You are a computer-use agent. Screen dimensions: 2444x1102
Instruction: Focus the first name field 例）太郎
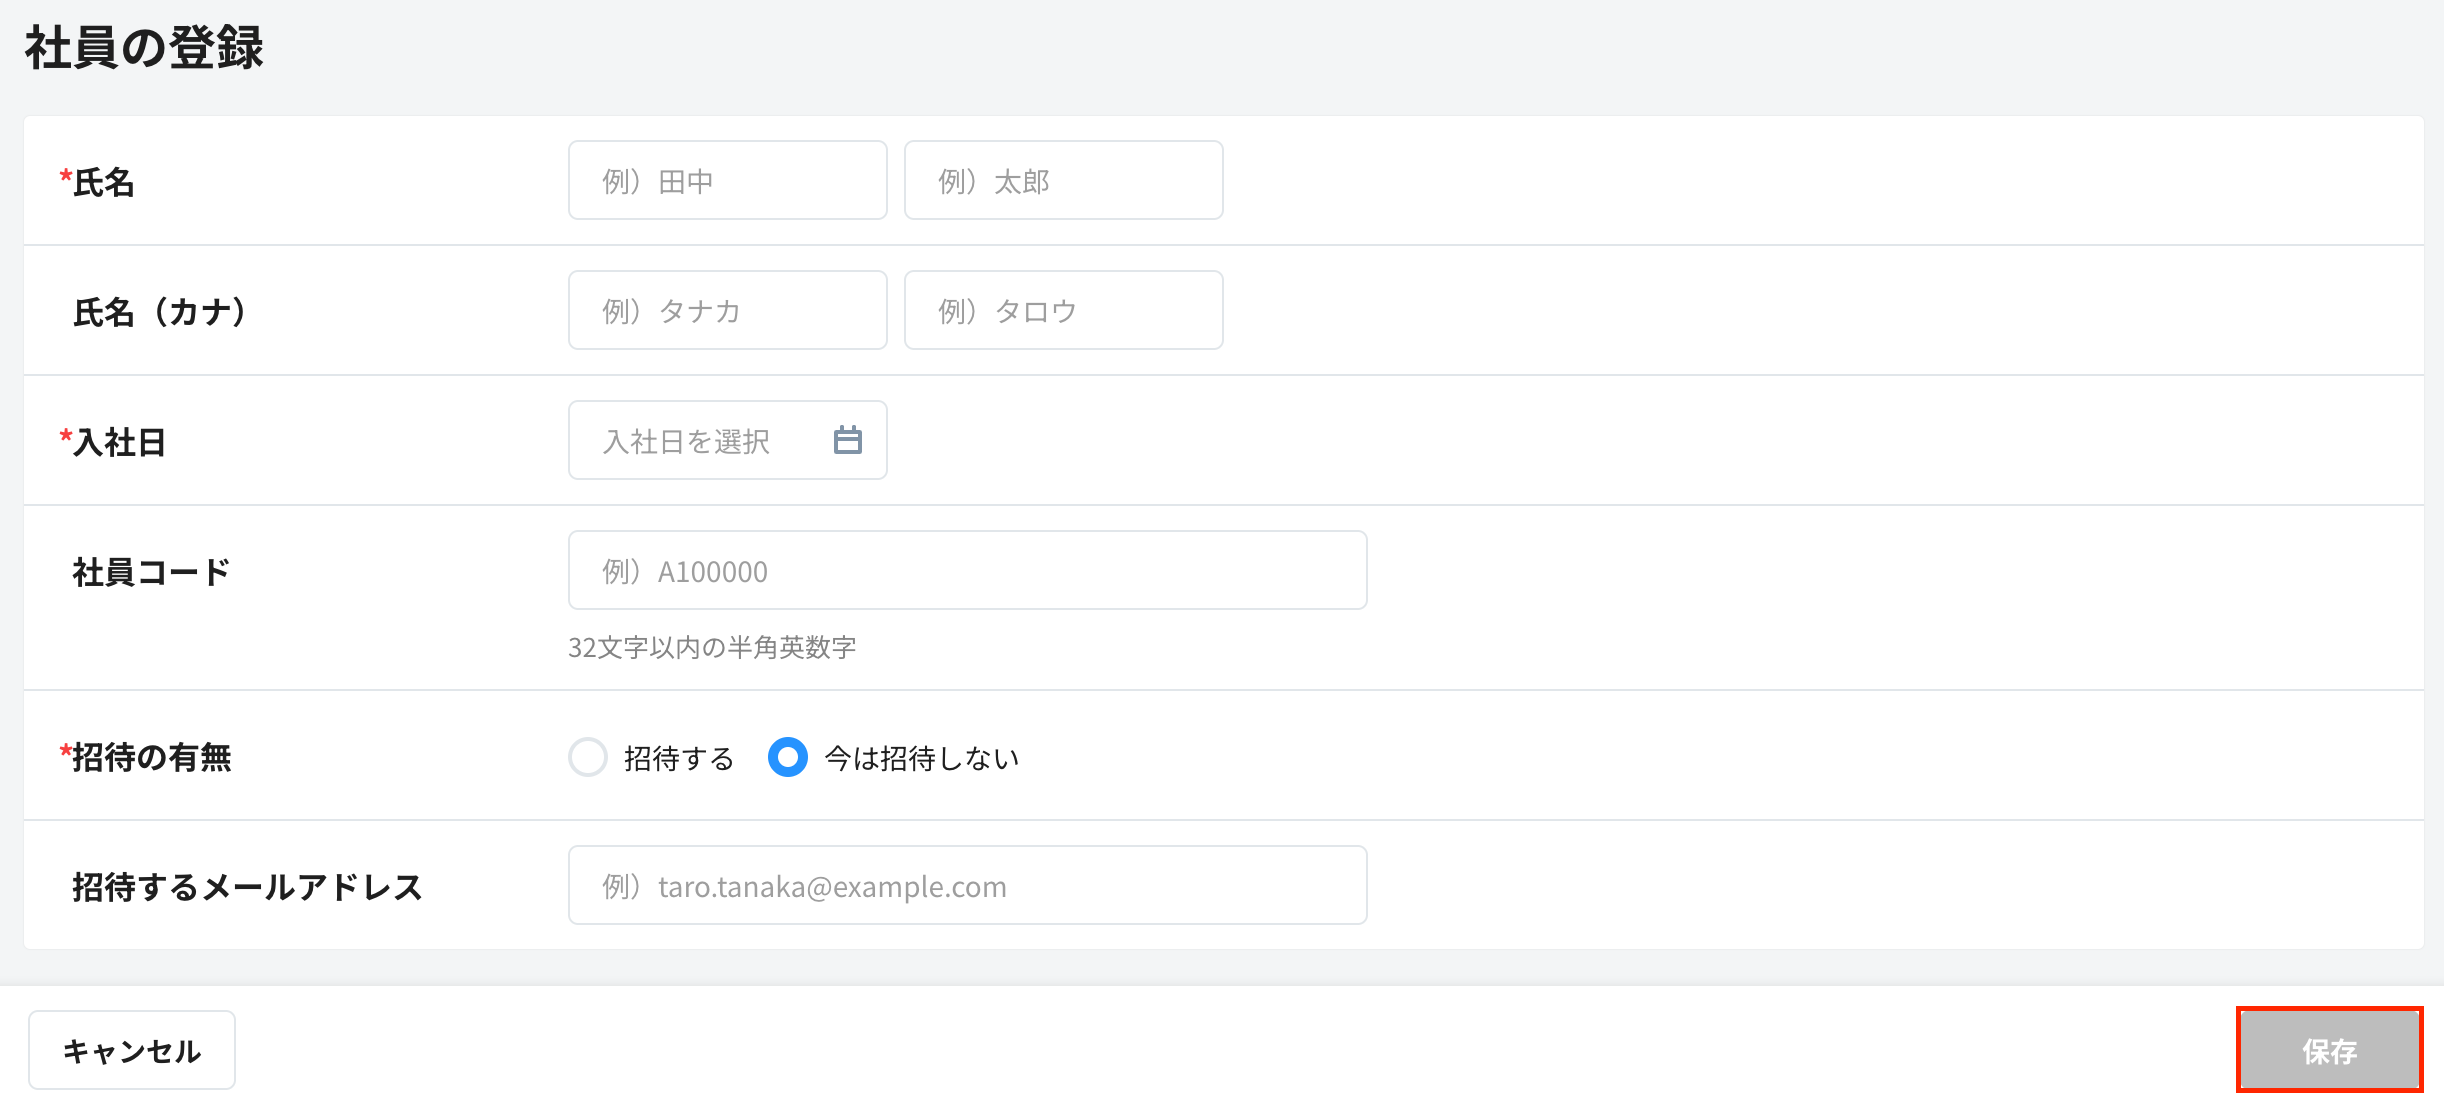pyautogui.click(x=1063, y=181)
